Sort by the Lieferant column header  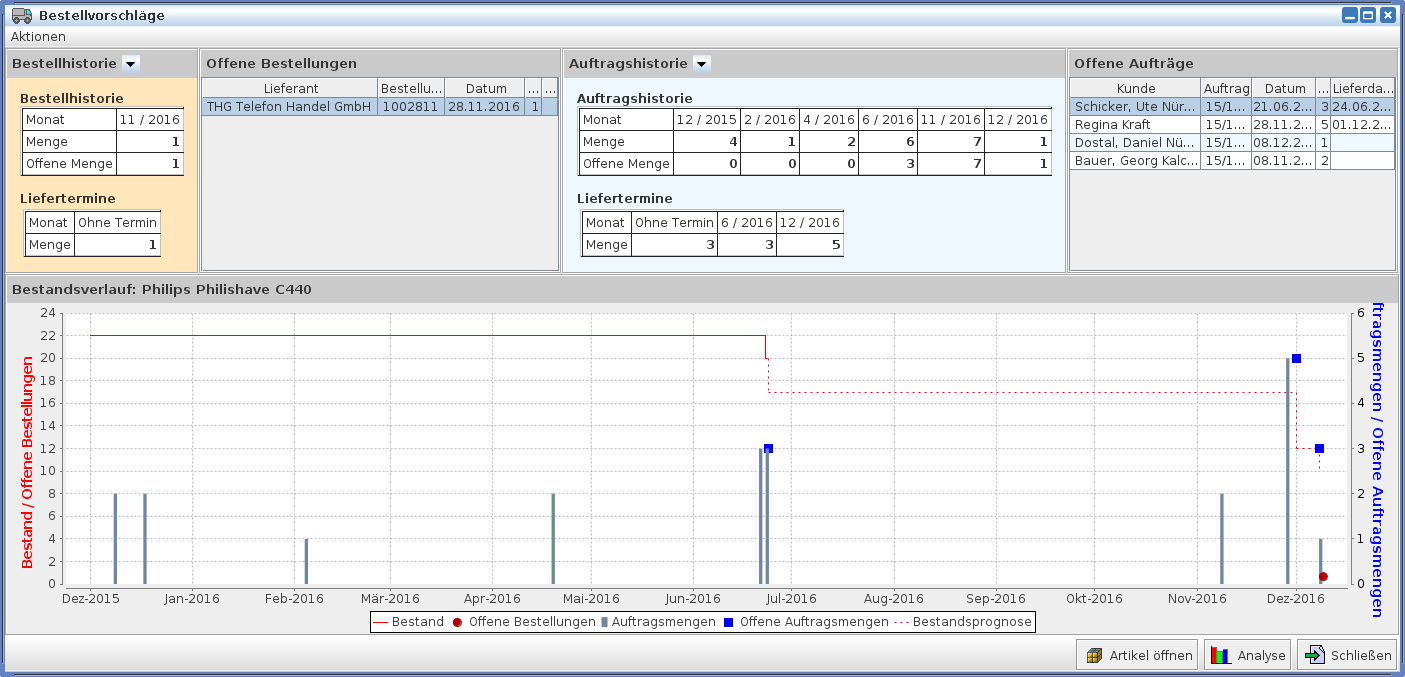290,88
